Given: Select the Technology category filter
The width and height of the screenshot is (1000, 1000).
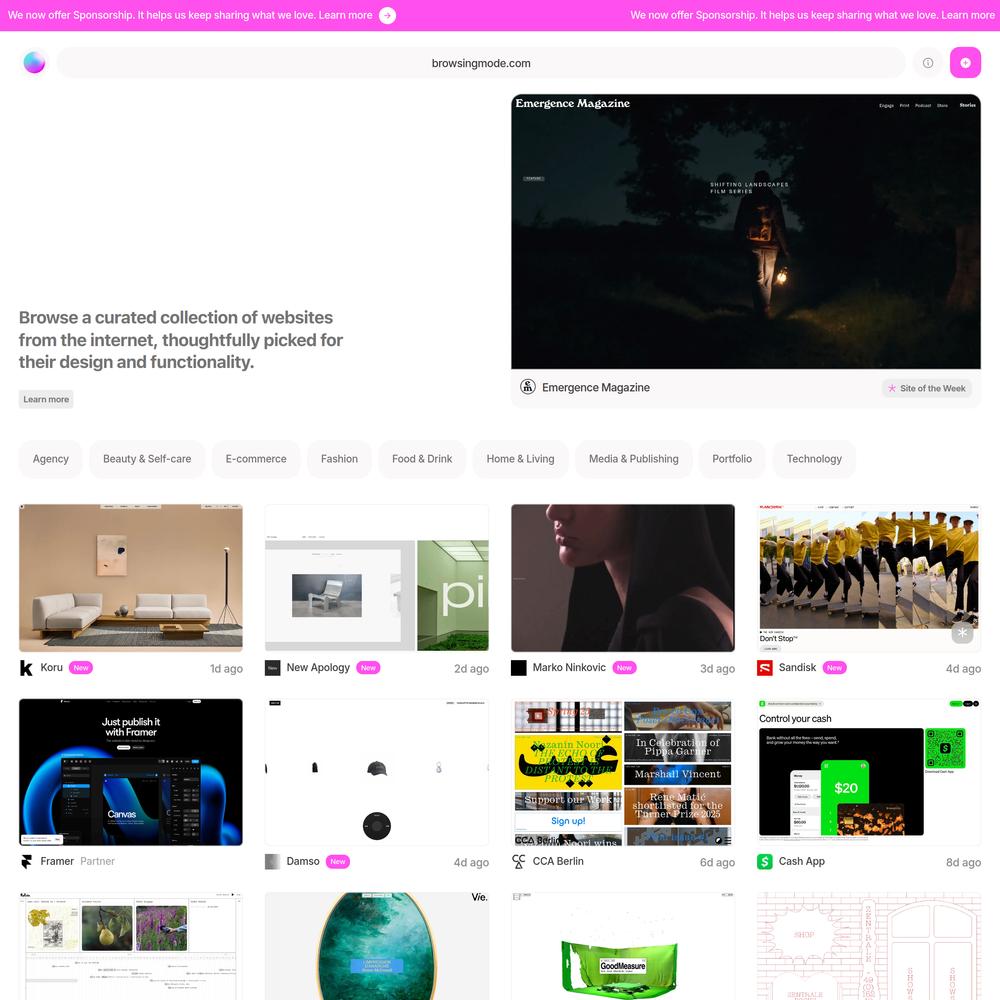Looking at the screenshot, I should (814, 459).
